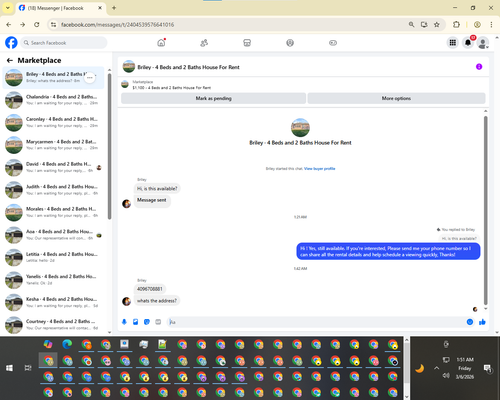Open Copilot from the taskbar
500x400 pixels.
(48, 344)
